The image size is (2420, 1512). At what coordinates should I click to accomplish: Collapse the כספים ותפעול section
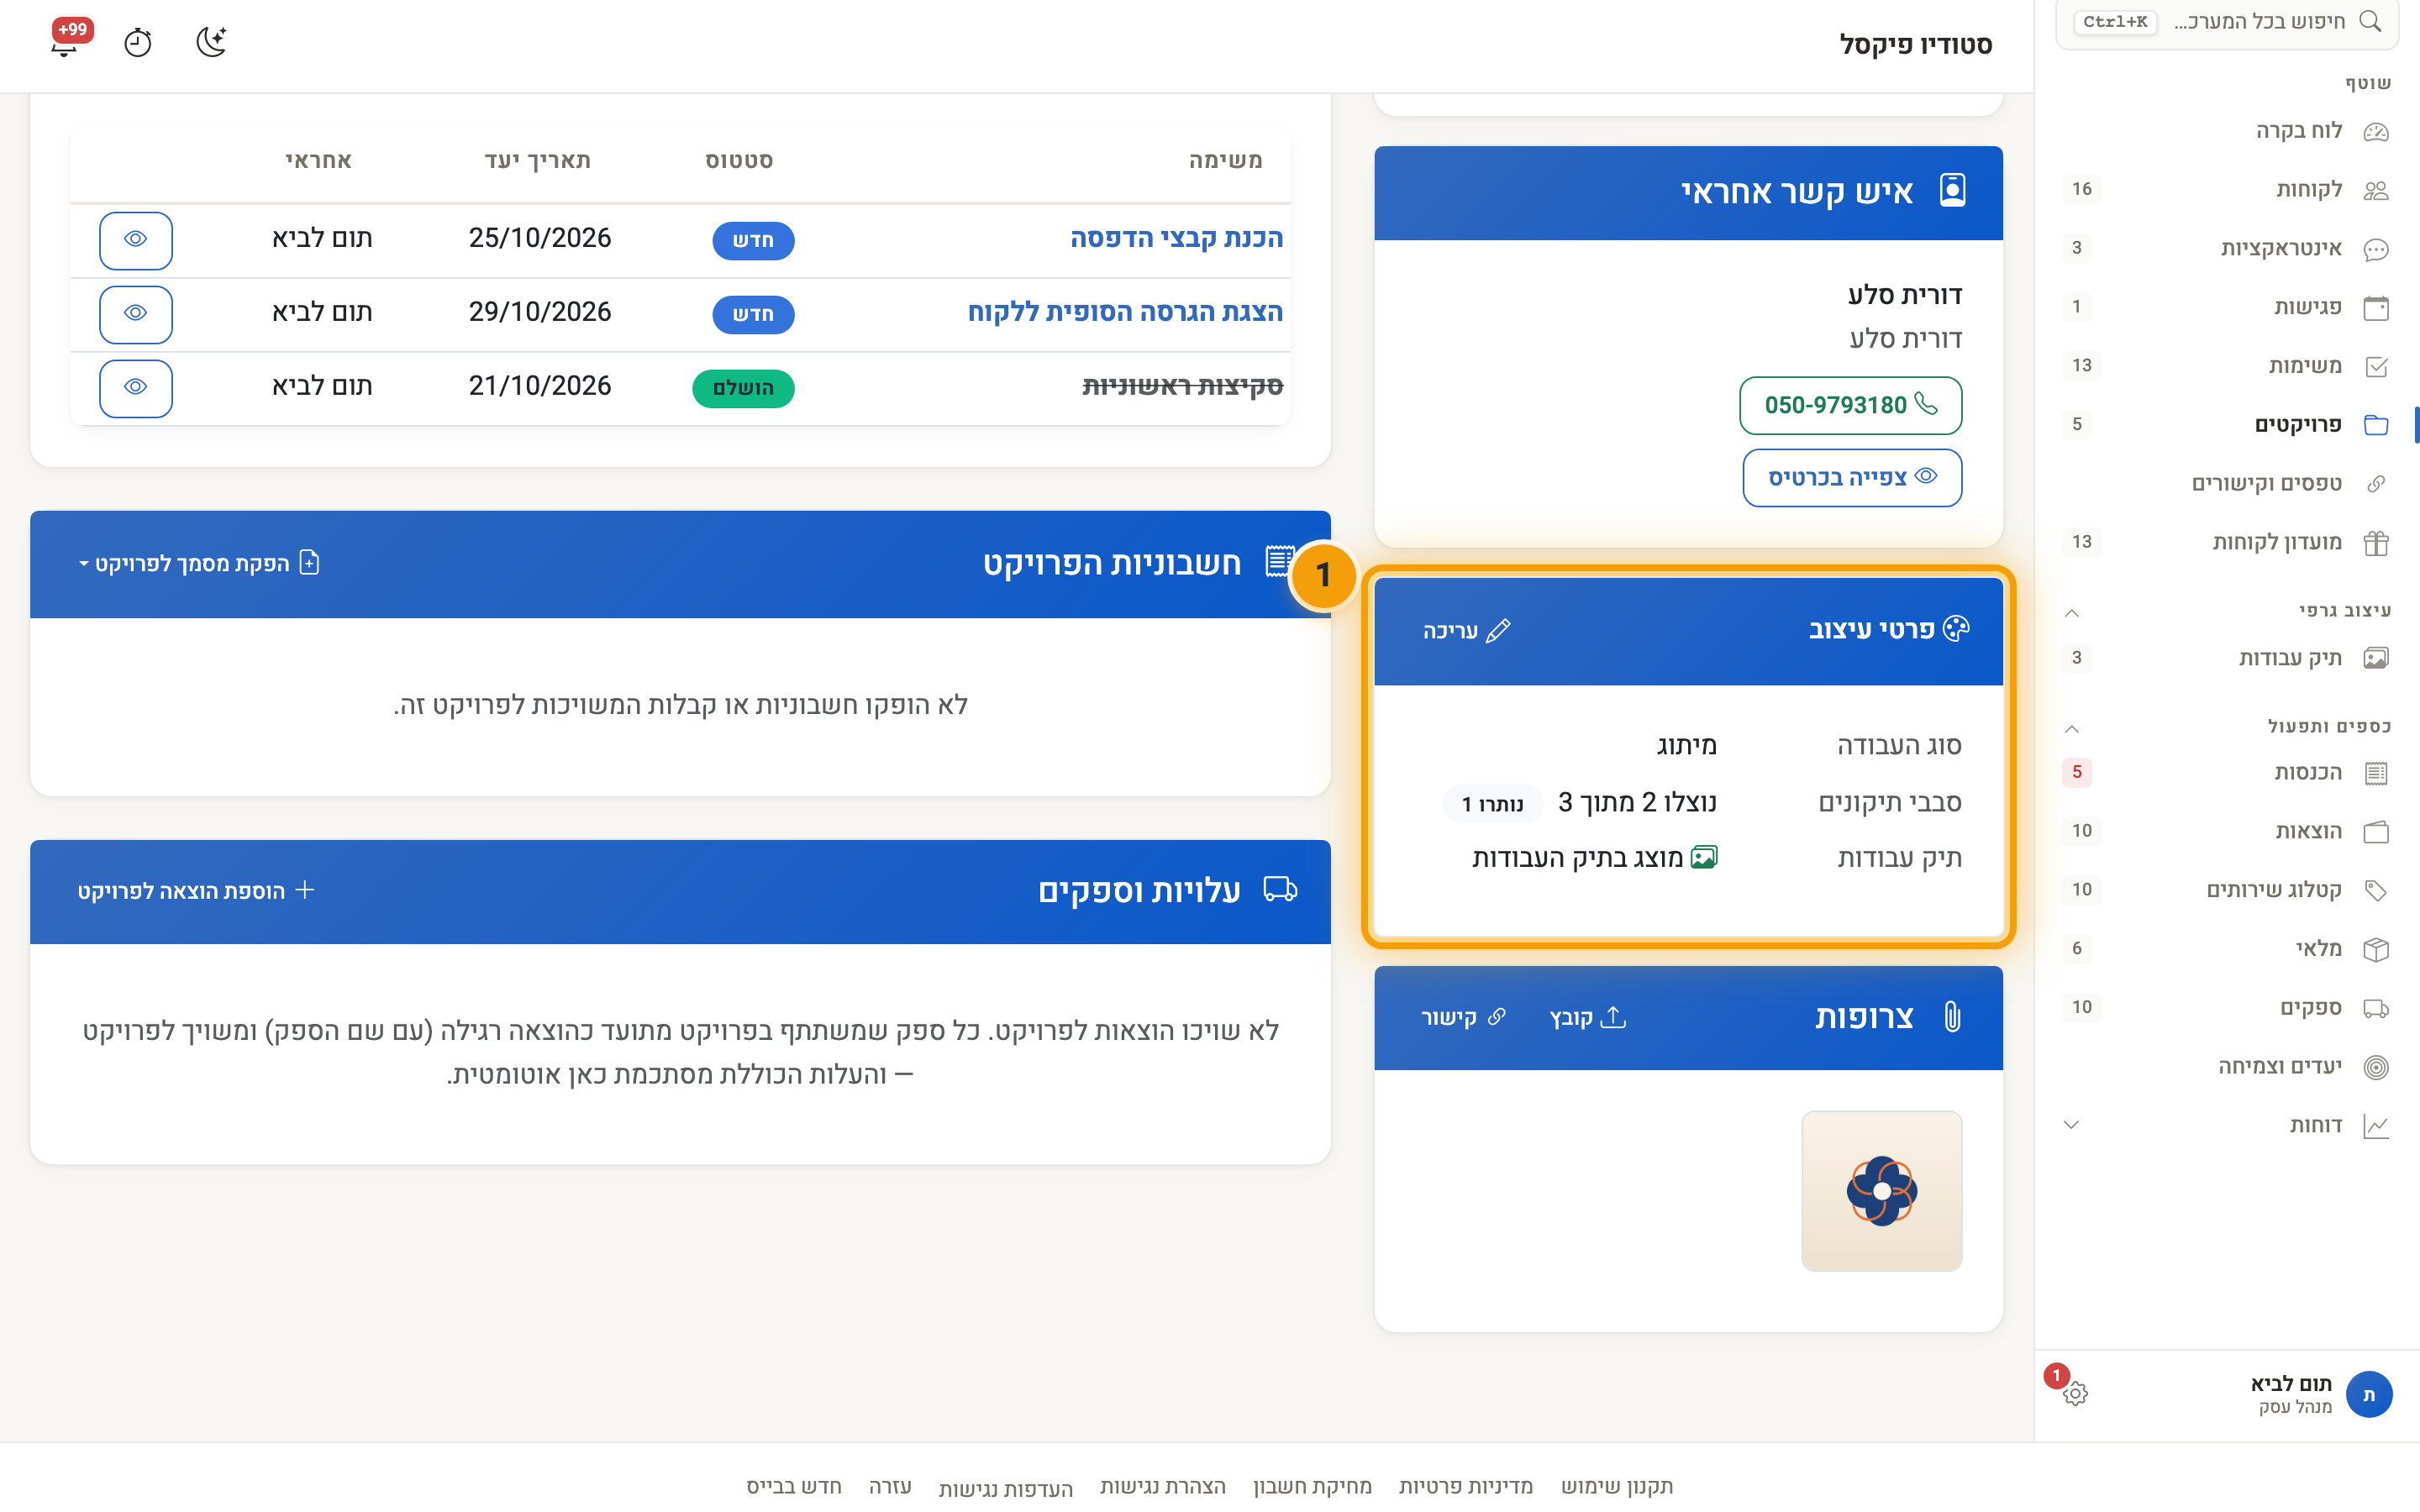coord(2071,728)
